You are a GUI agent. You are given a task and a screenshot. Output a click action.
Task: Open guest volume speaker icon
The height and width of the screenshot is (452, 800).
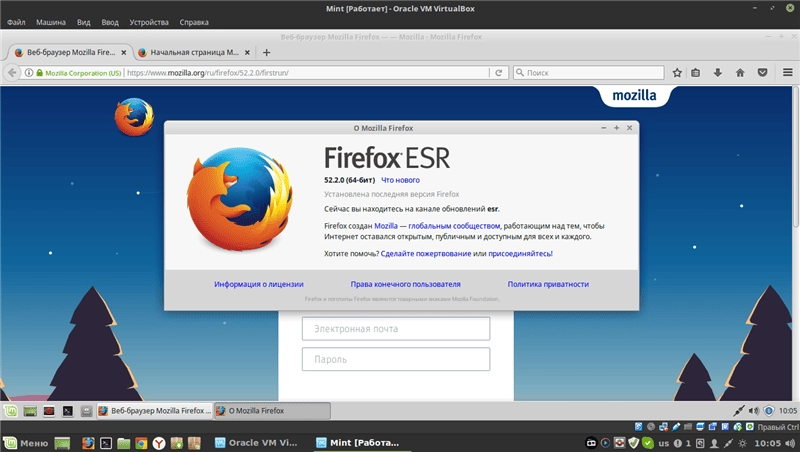click(x=754, y=410)
